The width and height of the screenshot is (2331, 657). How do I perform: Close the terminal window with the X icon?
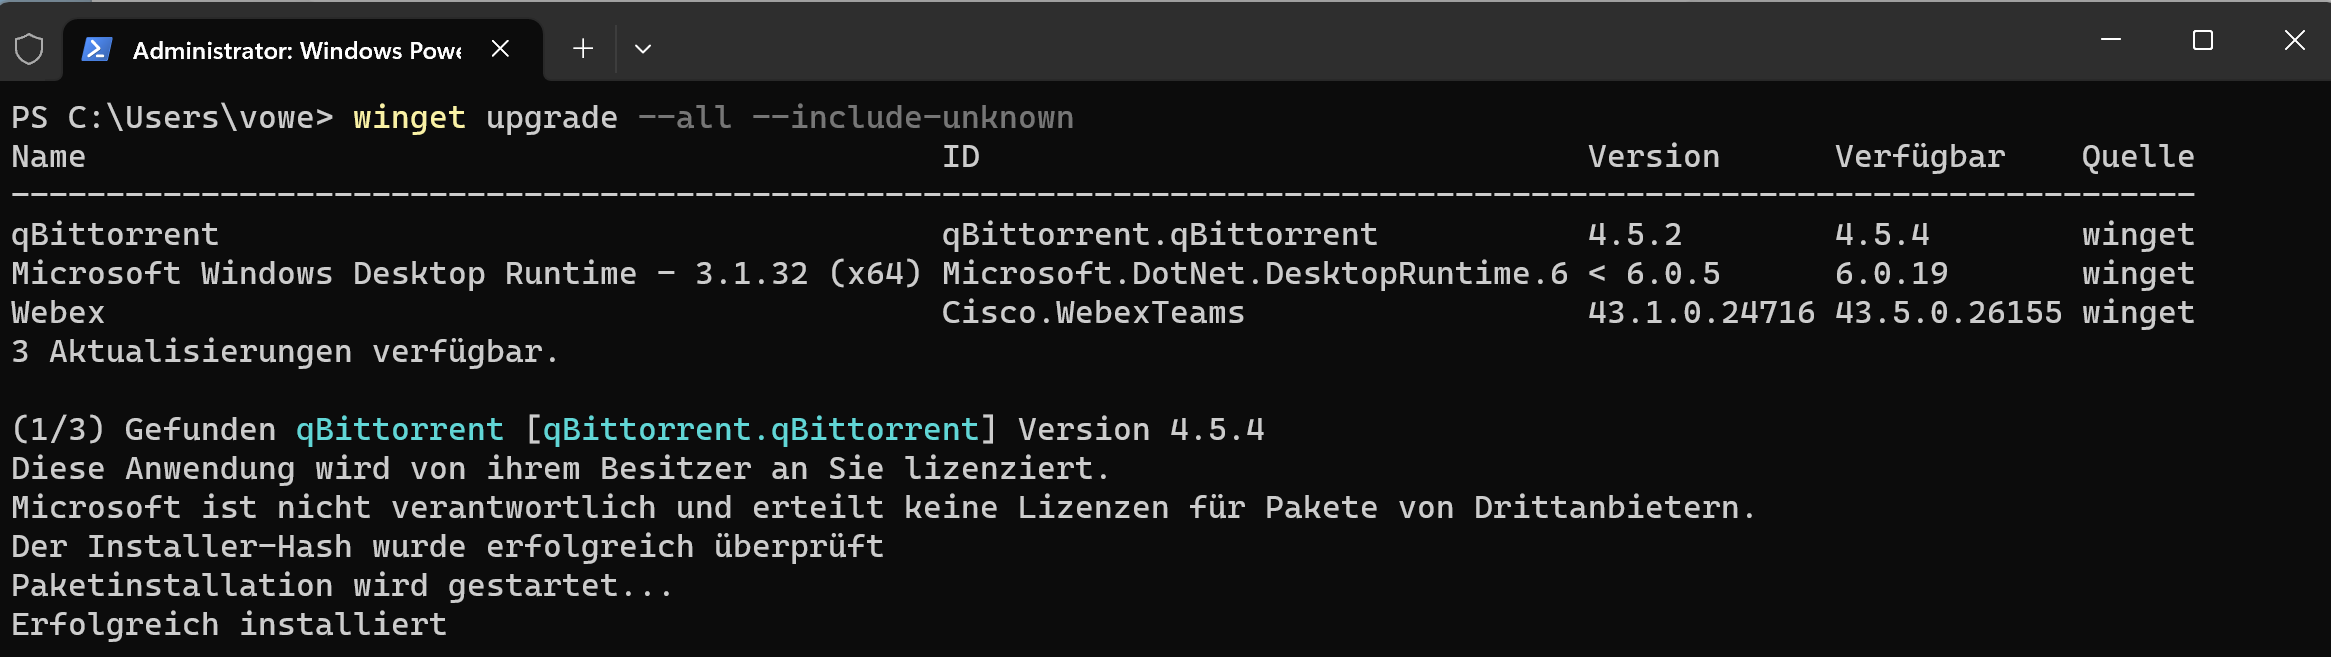coord(2295,40)
